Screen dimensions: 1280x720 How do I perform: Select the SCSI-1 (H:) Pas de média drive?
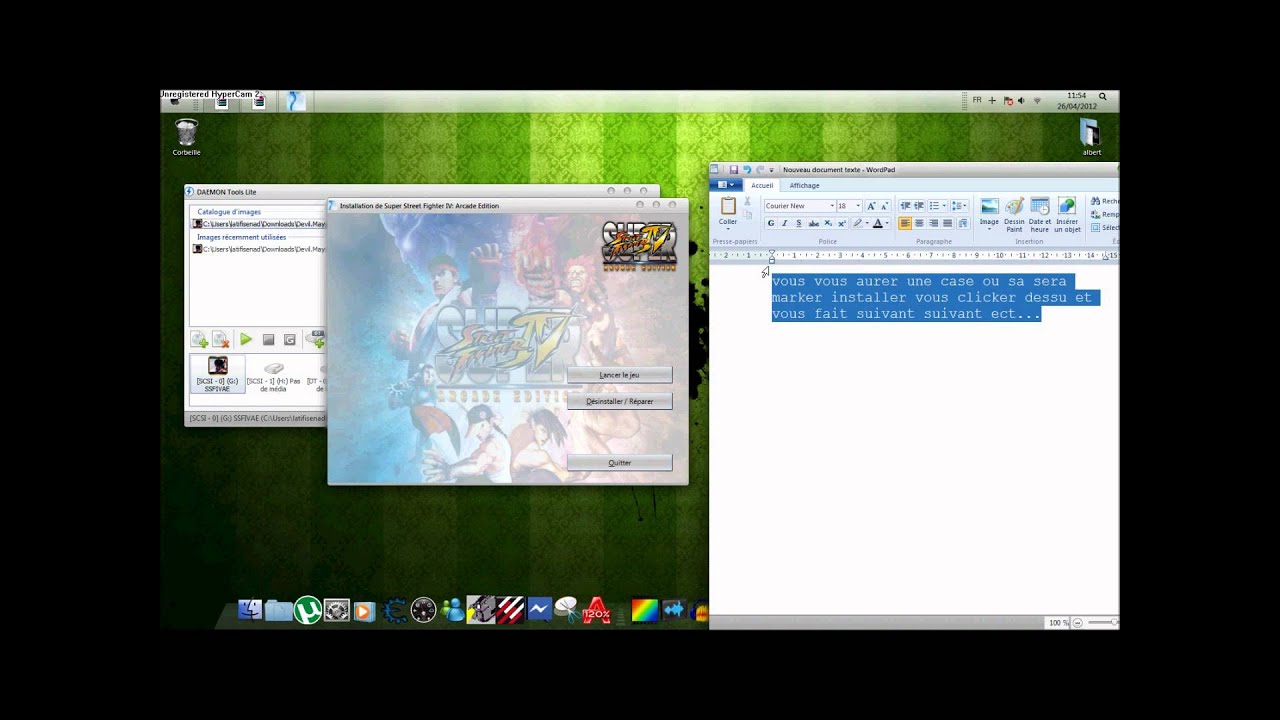273,377
